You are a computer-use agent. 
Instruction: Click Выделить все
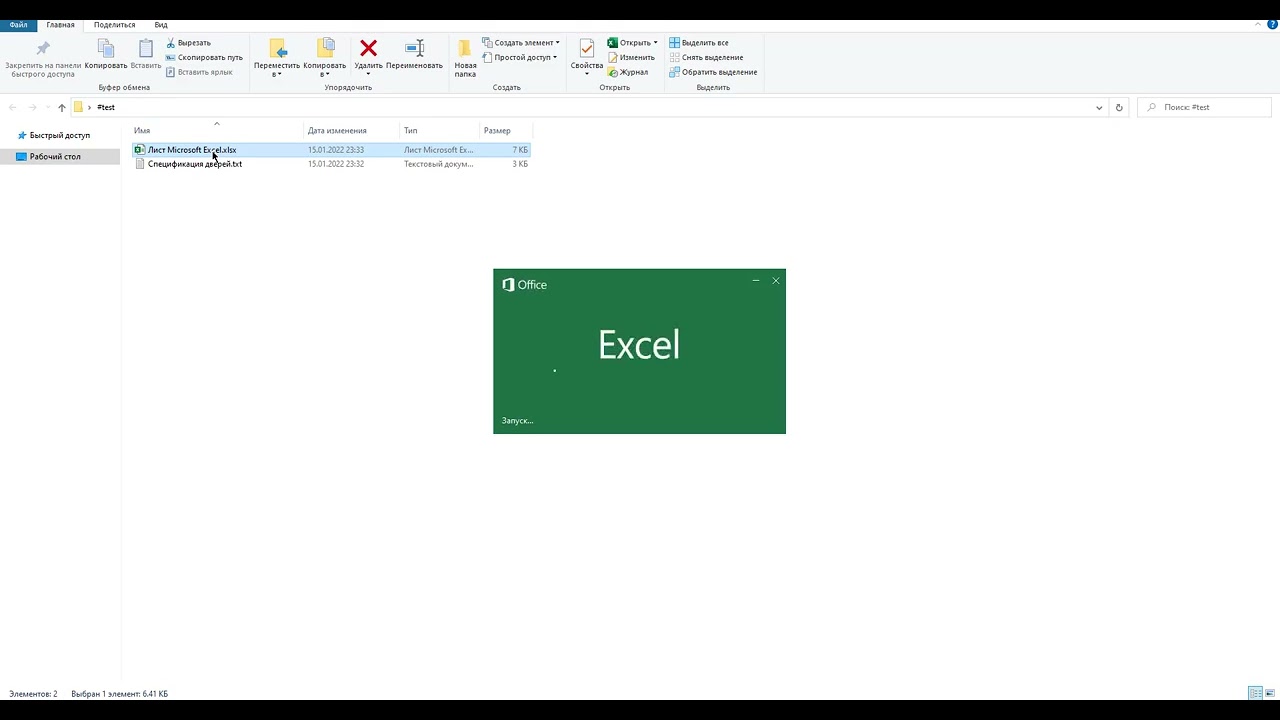(699, 43)
